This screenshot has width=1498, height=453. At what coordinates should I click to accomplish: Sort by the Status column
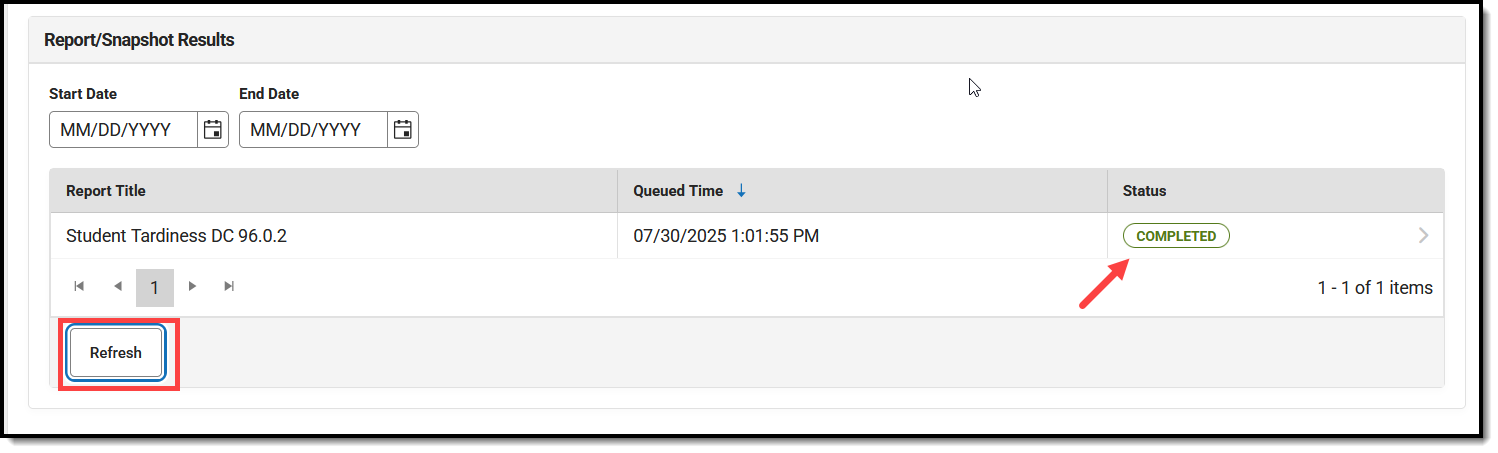click(x=1144, y=191)
